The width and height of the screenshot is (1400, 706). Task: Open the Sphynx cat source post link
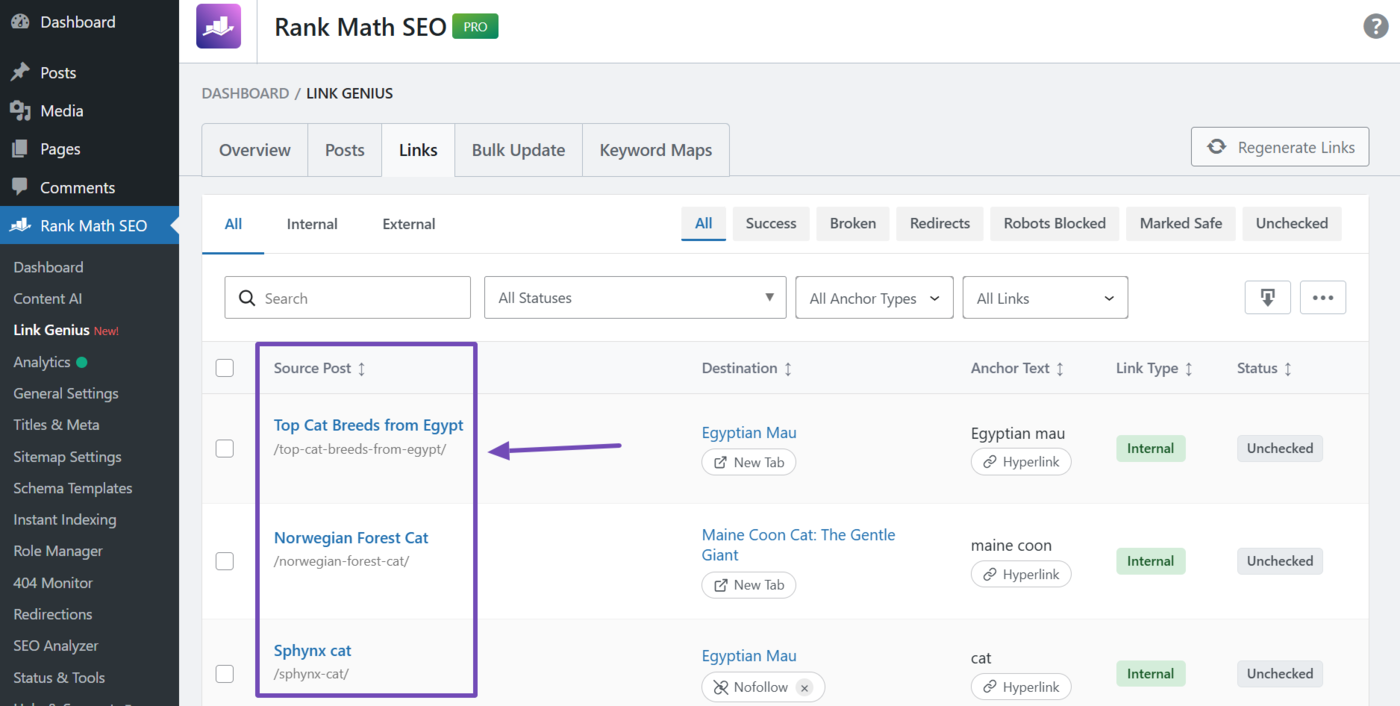coord(312,651)
